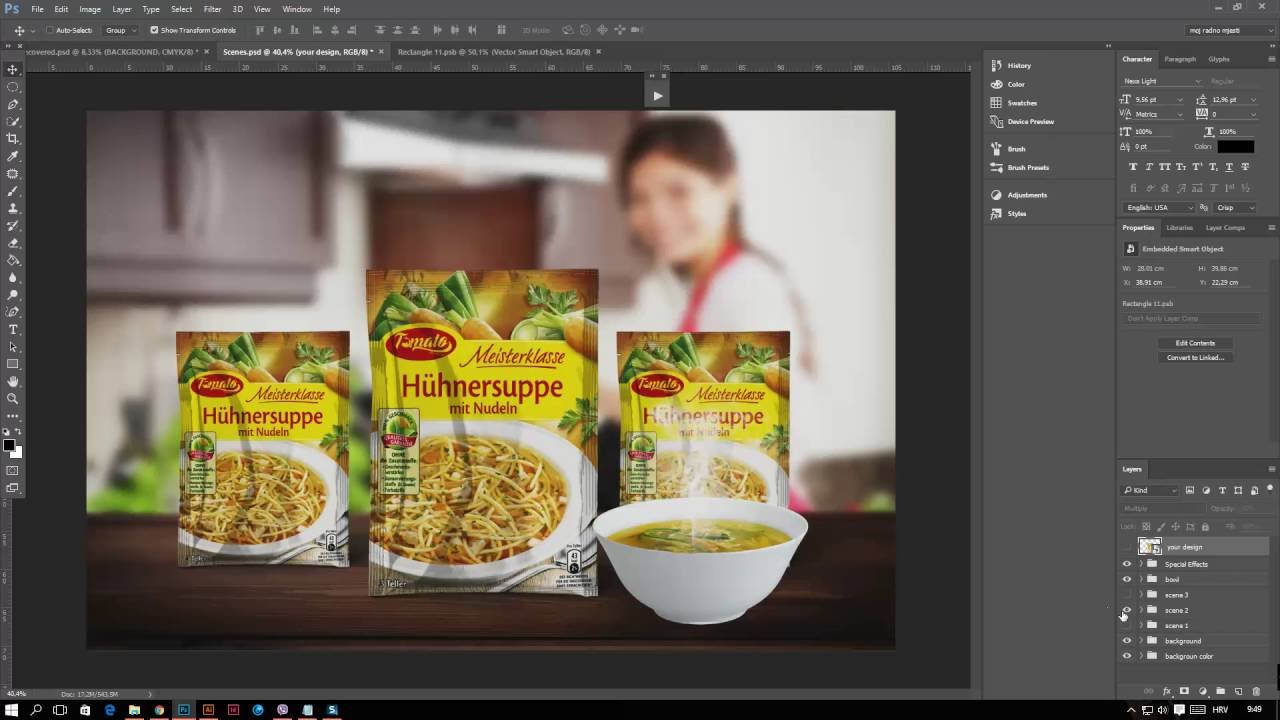Open the Kind layer filter dropdown
Screen dimensions: 1280x720
1151,490
